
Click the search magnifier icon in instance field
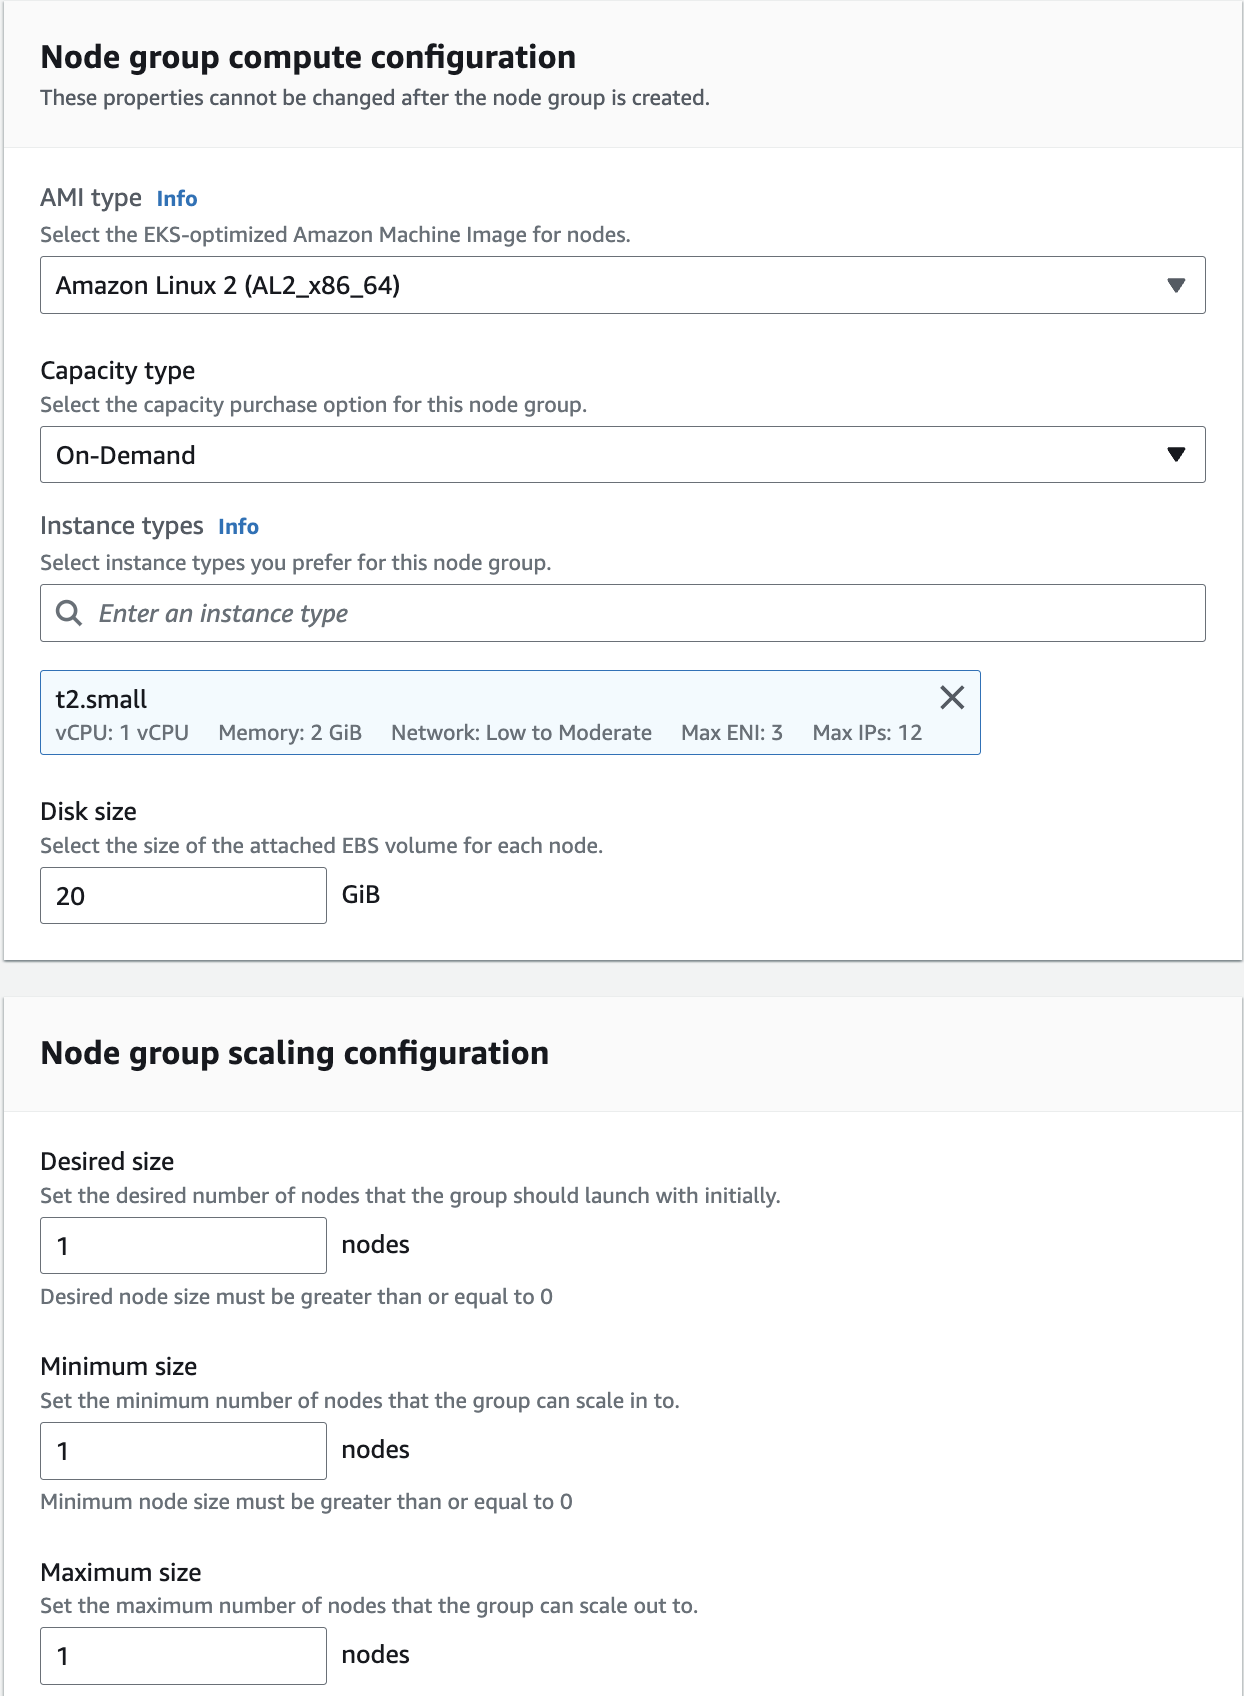69,613
